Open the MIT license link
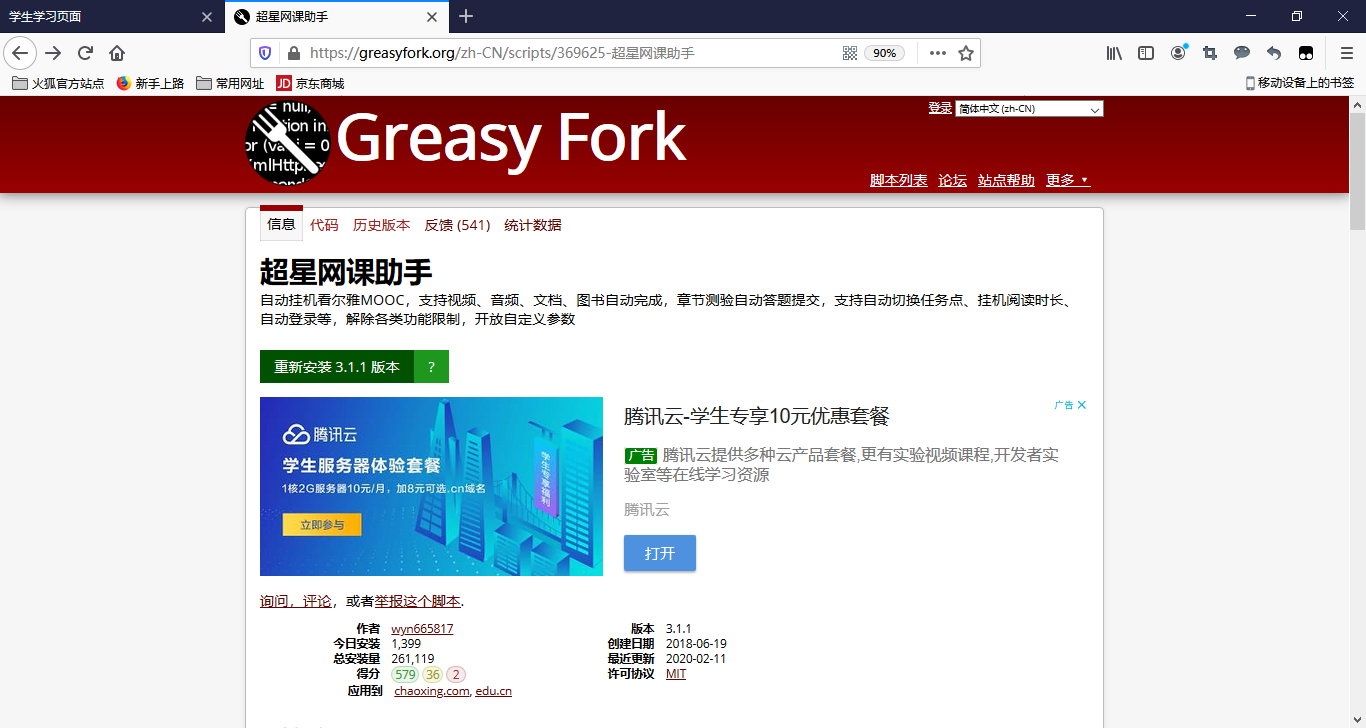Viewport: 1366px width, 728px height. (x=676, y=674)
